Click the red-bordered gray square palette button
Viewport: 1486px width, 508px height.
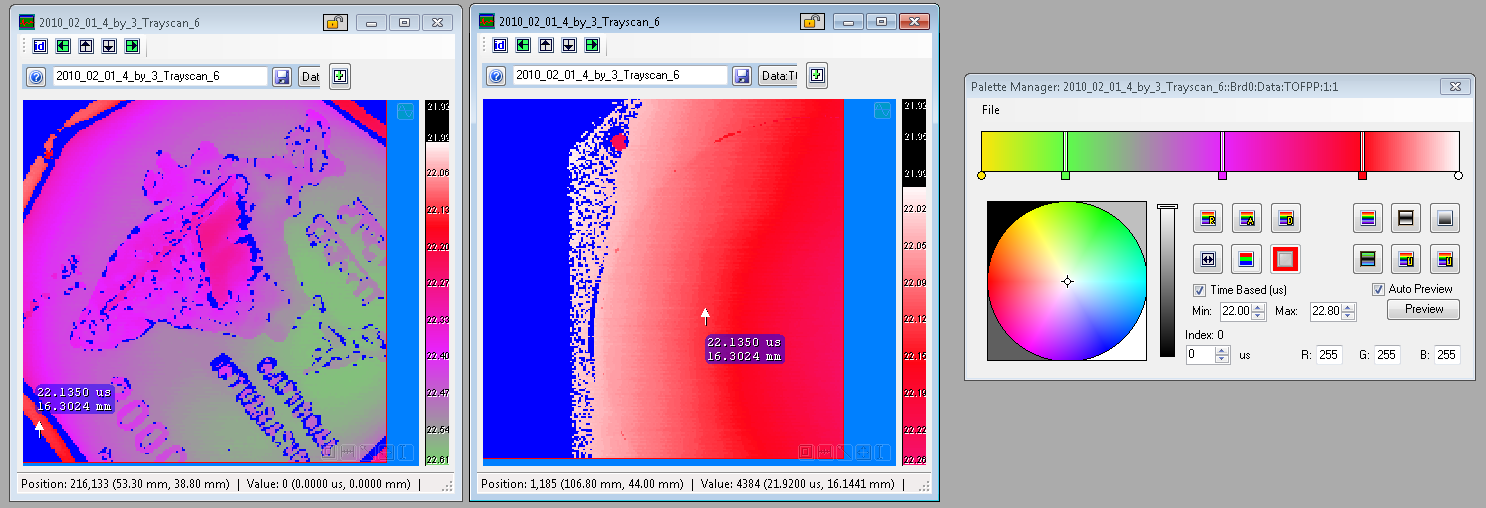1285,259
